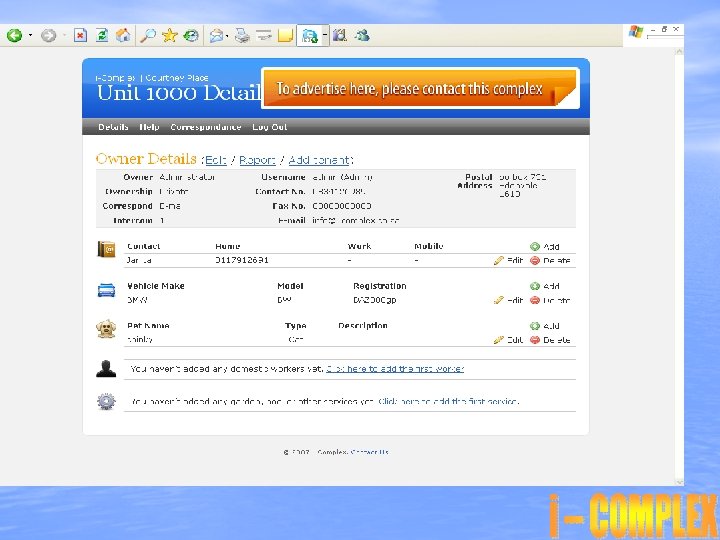Screen dimensions: 720x540
Task: Open History with the green clock icon
Action: (x=191, y=35)
